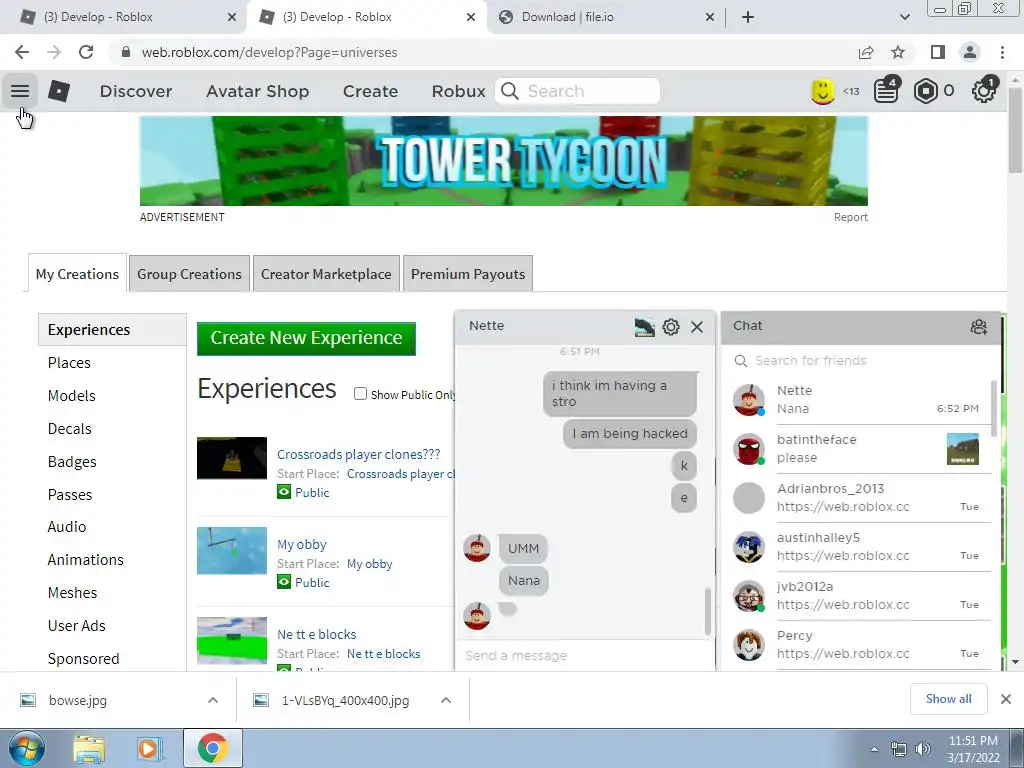The width and height of the screenshot is (1024, 768).
Task: Open the Create navigation link
Action: coord(370,91)
